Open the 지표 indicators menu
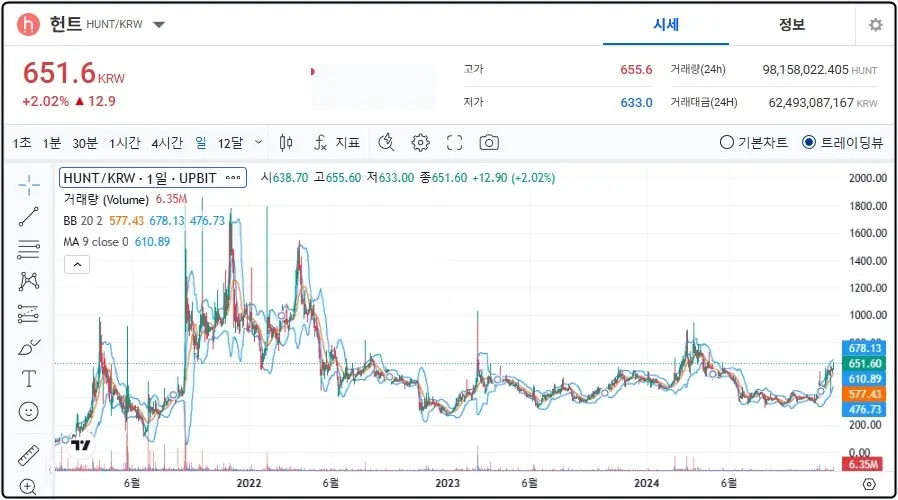 [337, 143]
